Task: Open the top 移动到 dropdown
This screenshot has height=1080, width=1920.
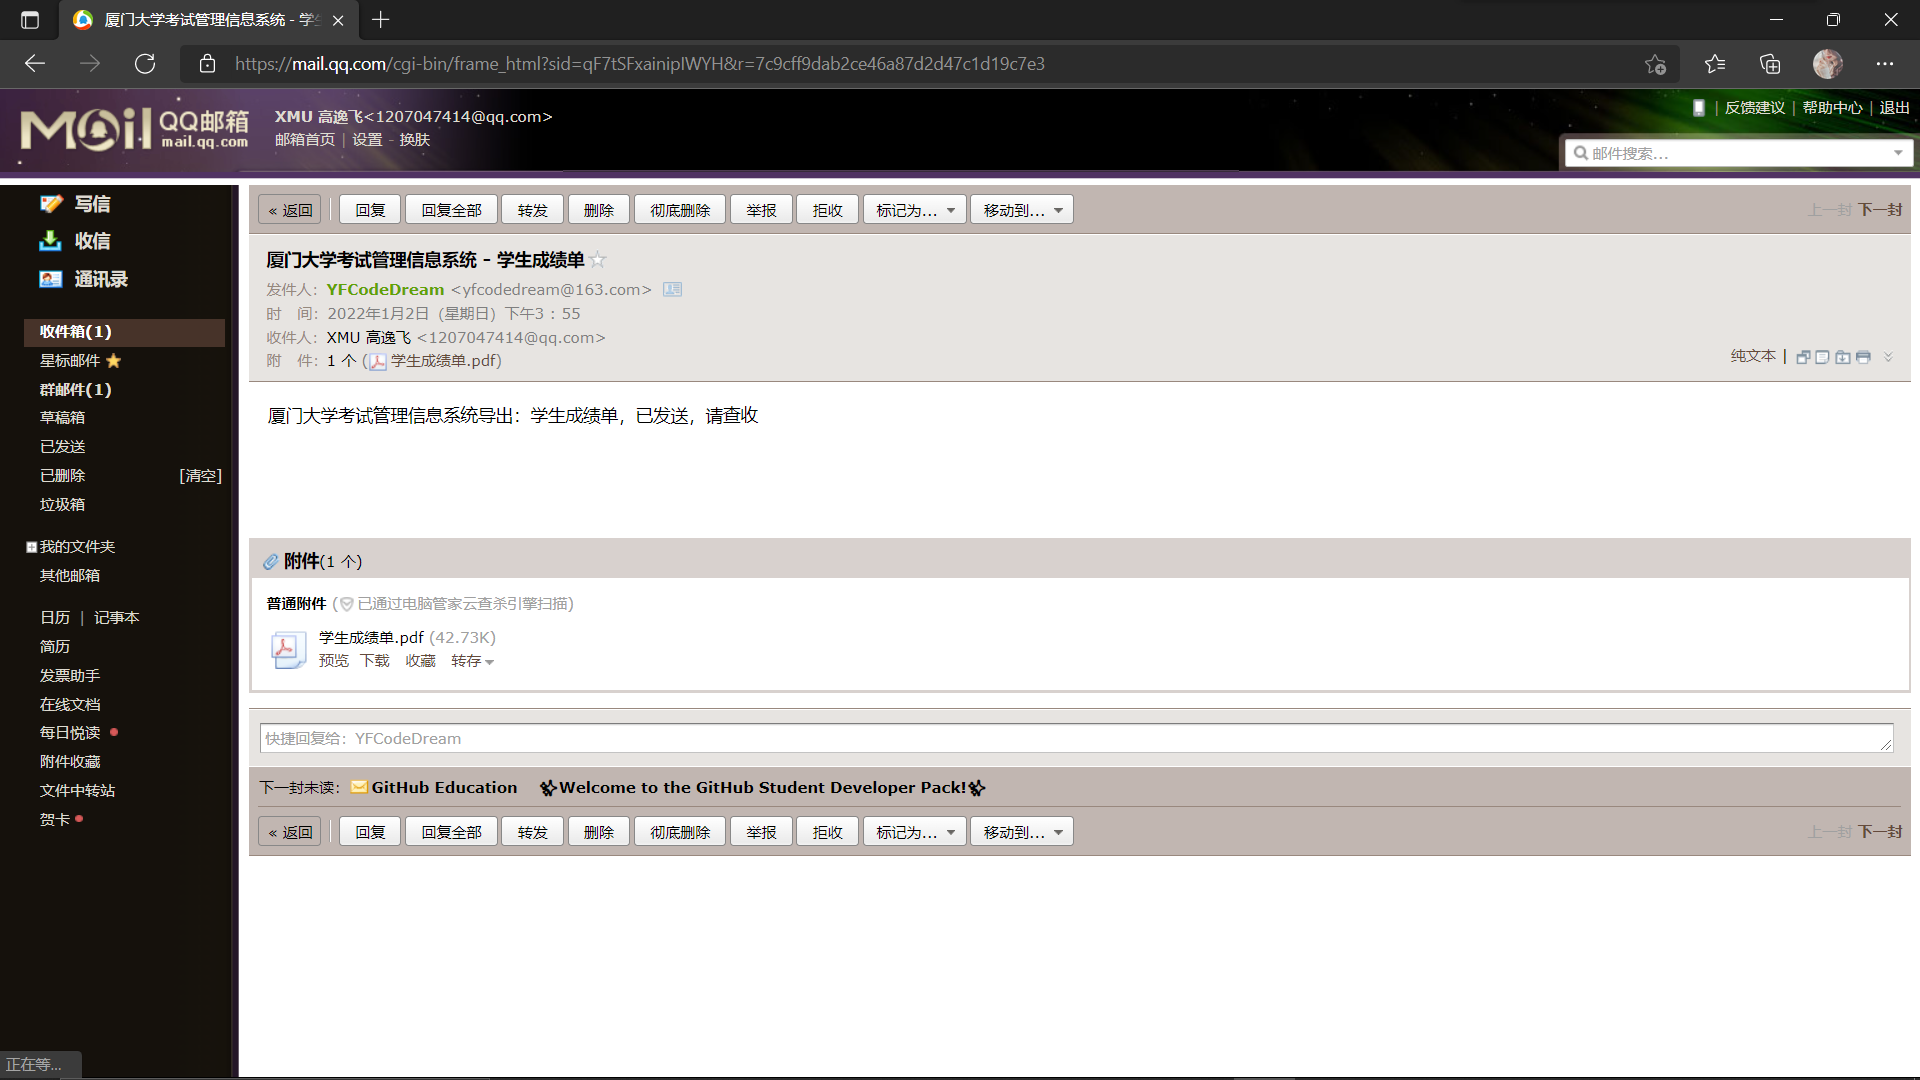Action: [x=1021, y=210]
